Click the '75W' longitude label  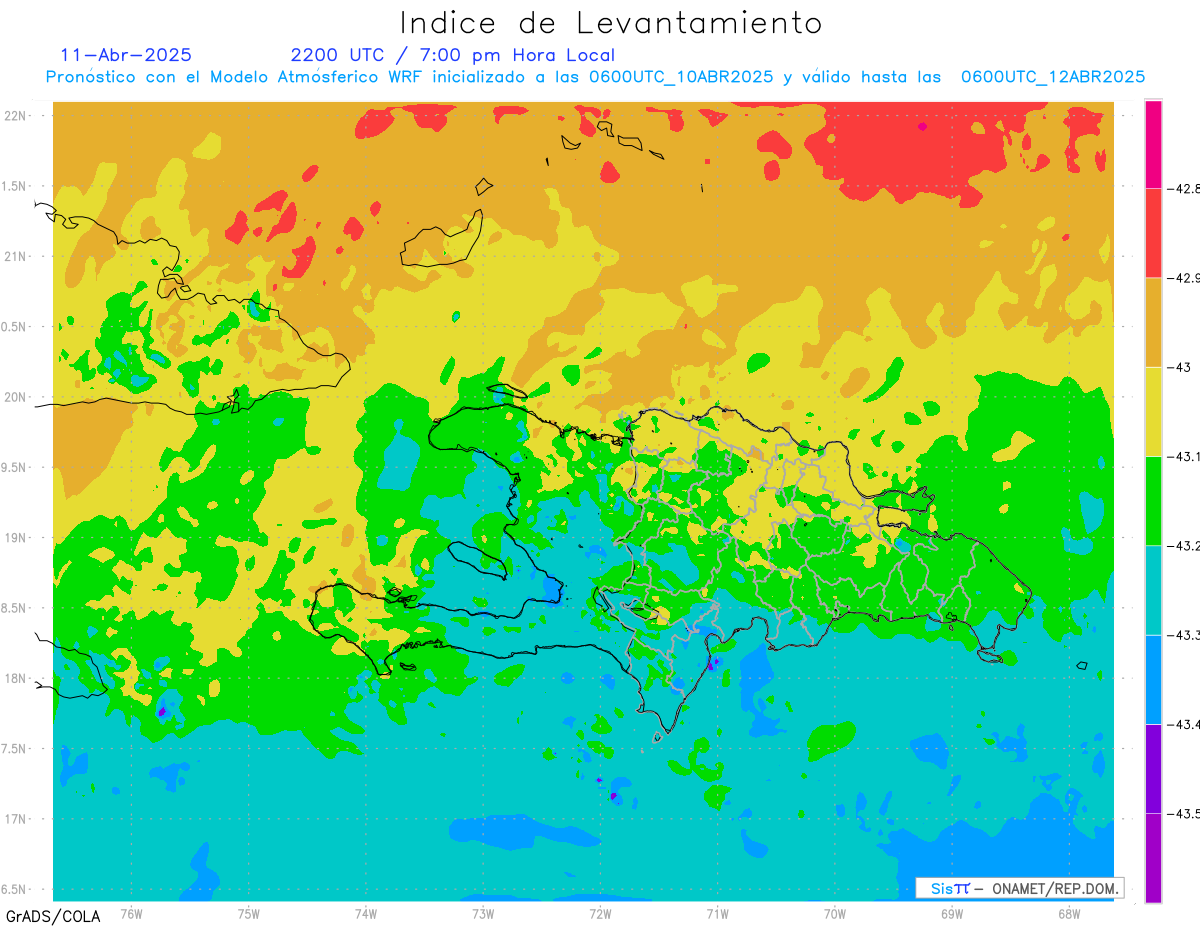249,912
